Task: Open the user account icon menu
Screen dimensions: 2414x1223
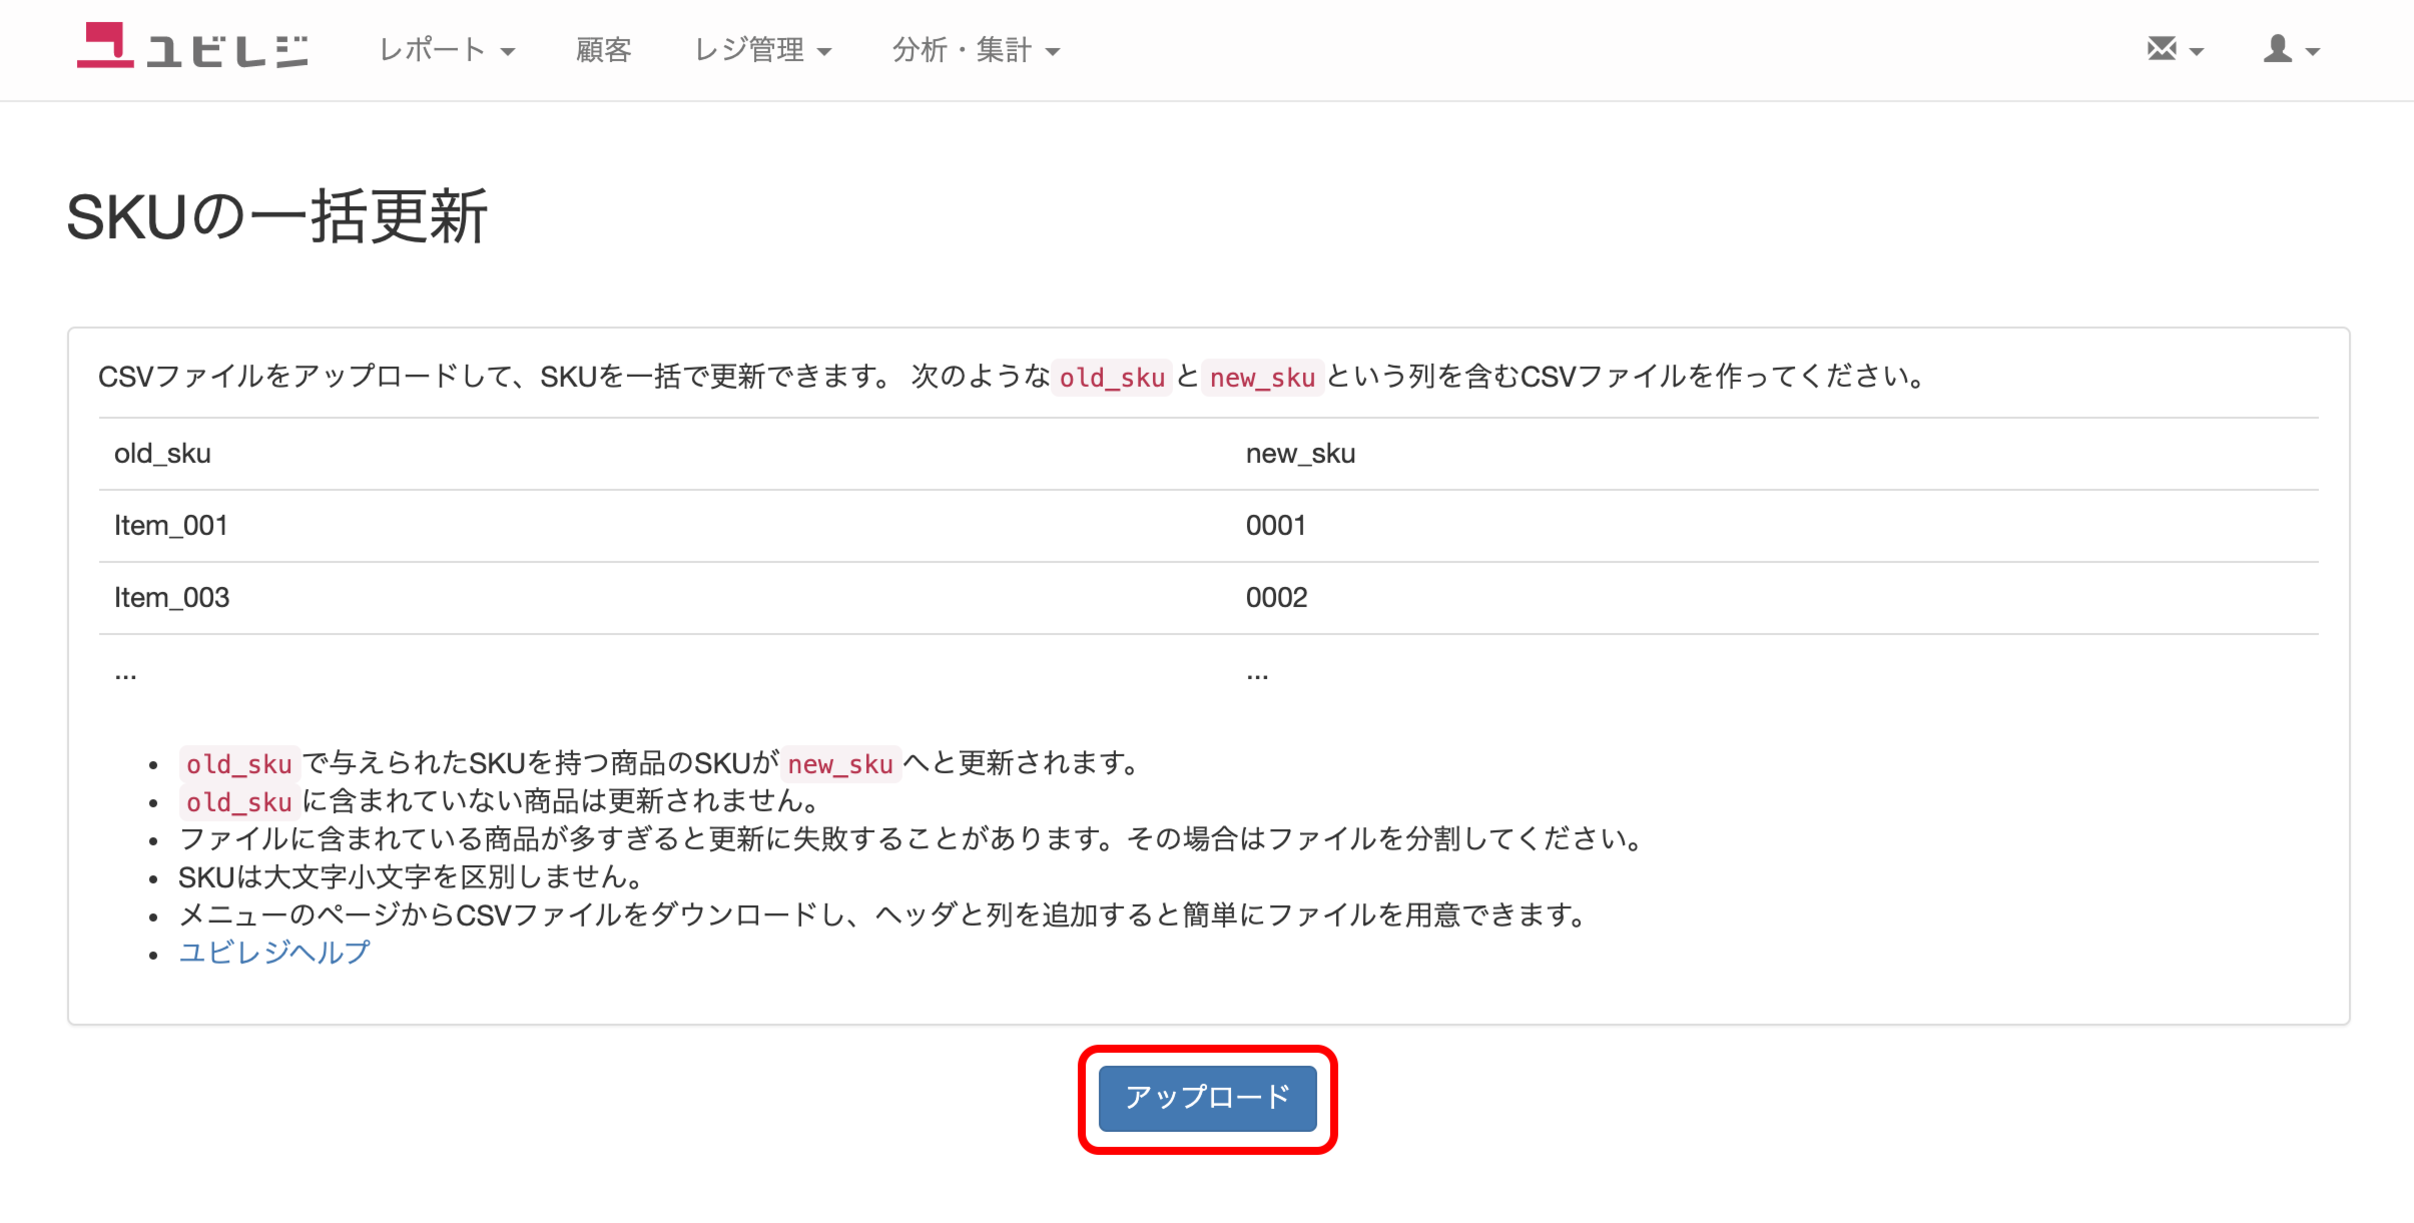Action: (2290, 49)
